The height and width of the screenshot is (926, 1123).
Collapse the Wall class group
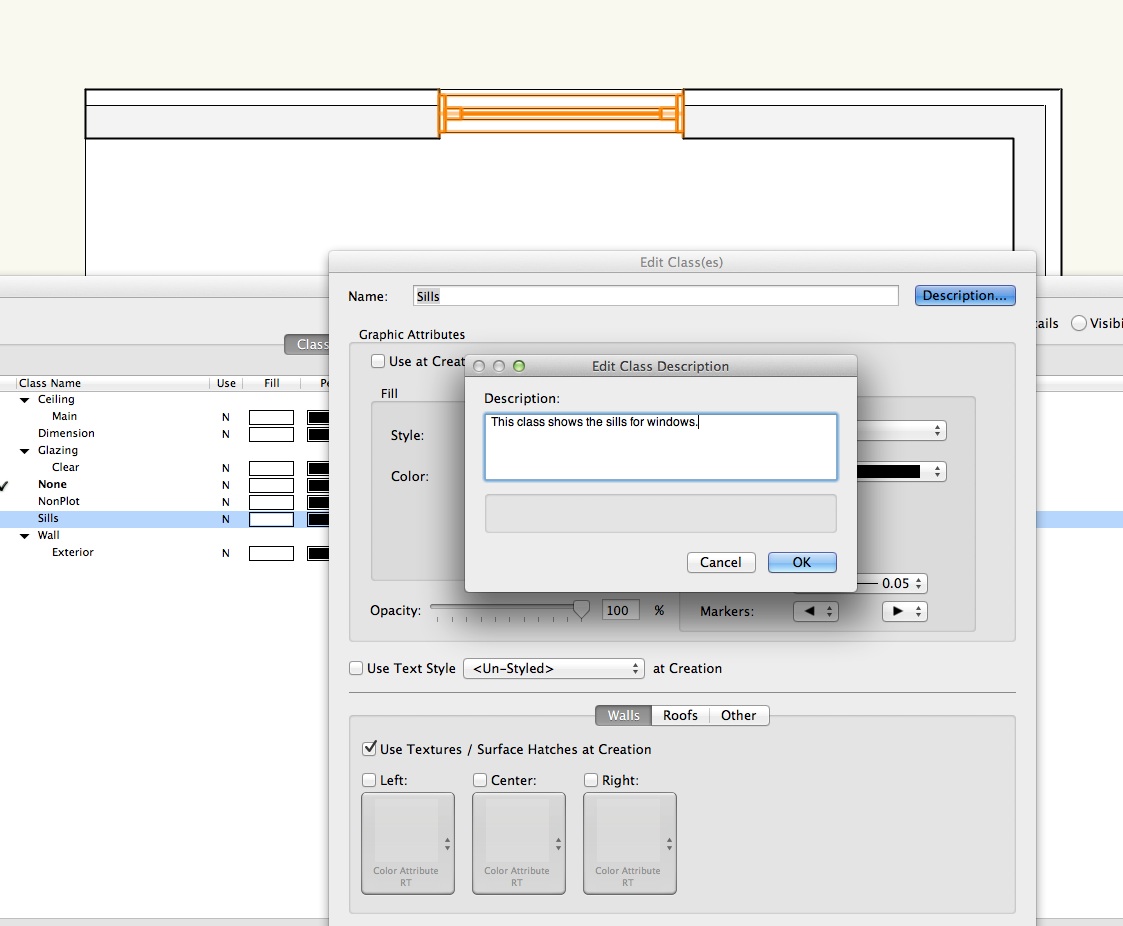(24, 535)
